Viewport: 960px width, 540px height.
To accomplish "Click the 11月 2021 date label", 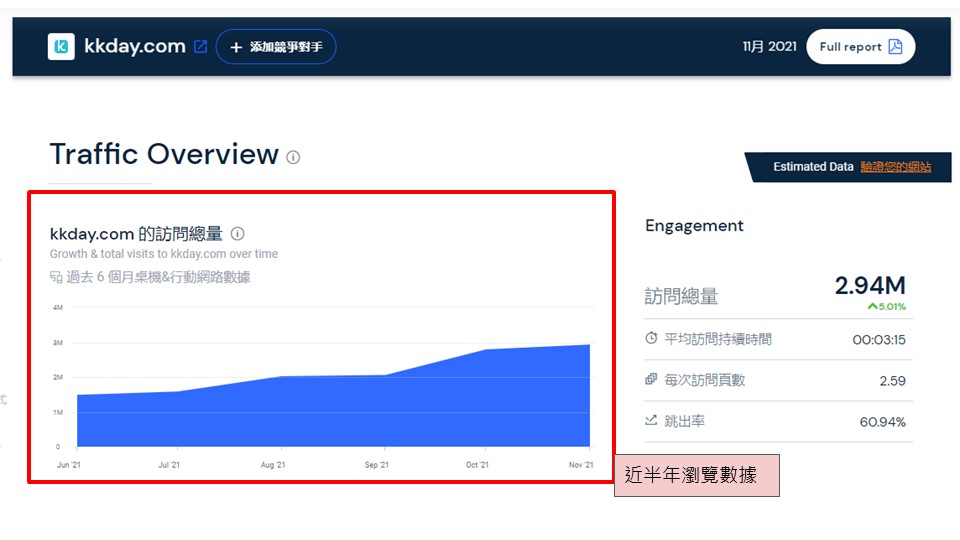I will click(x=770, y=47).
